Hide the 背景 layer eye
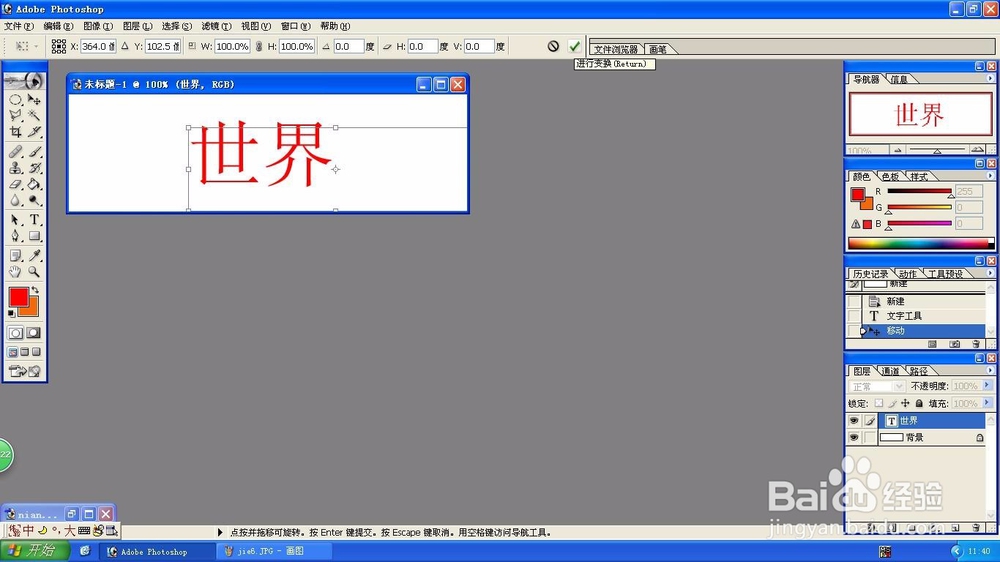Screen dimensions: 1000x562 (x=854, y=437)
